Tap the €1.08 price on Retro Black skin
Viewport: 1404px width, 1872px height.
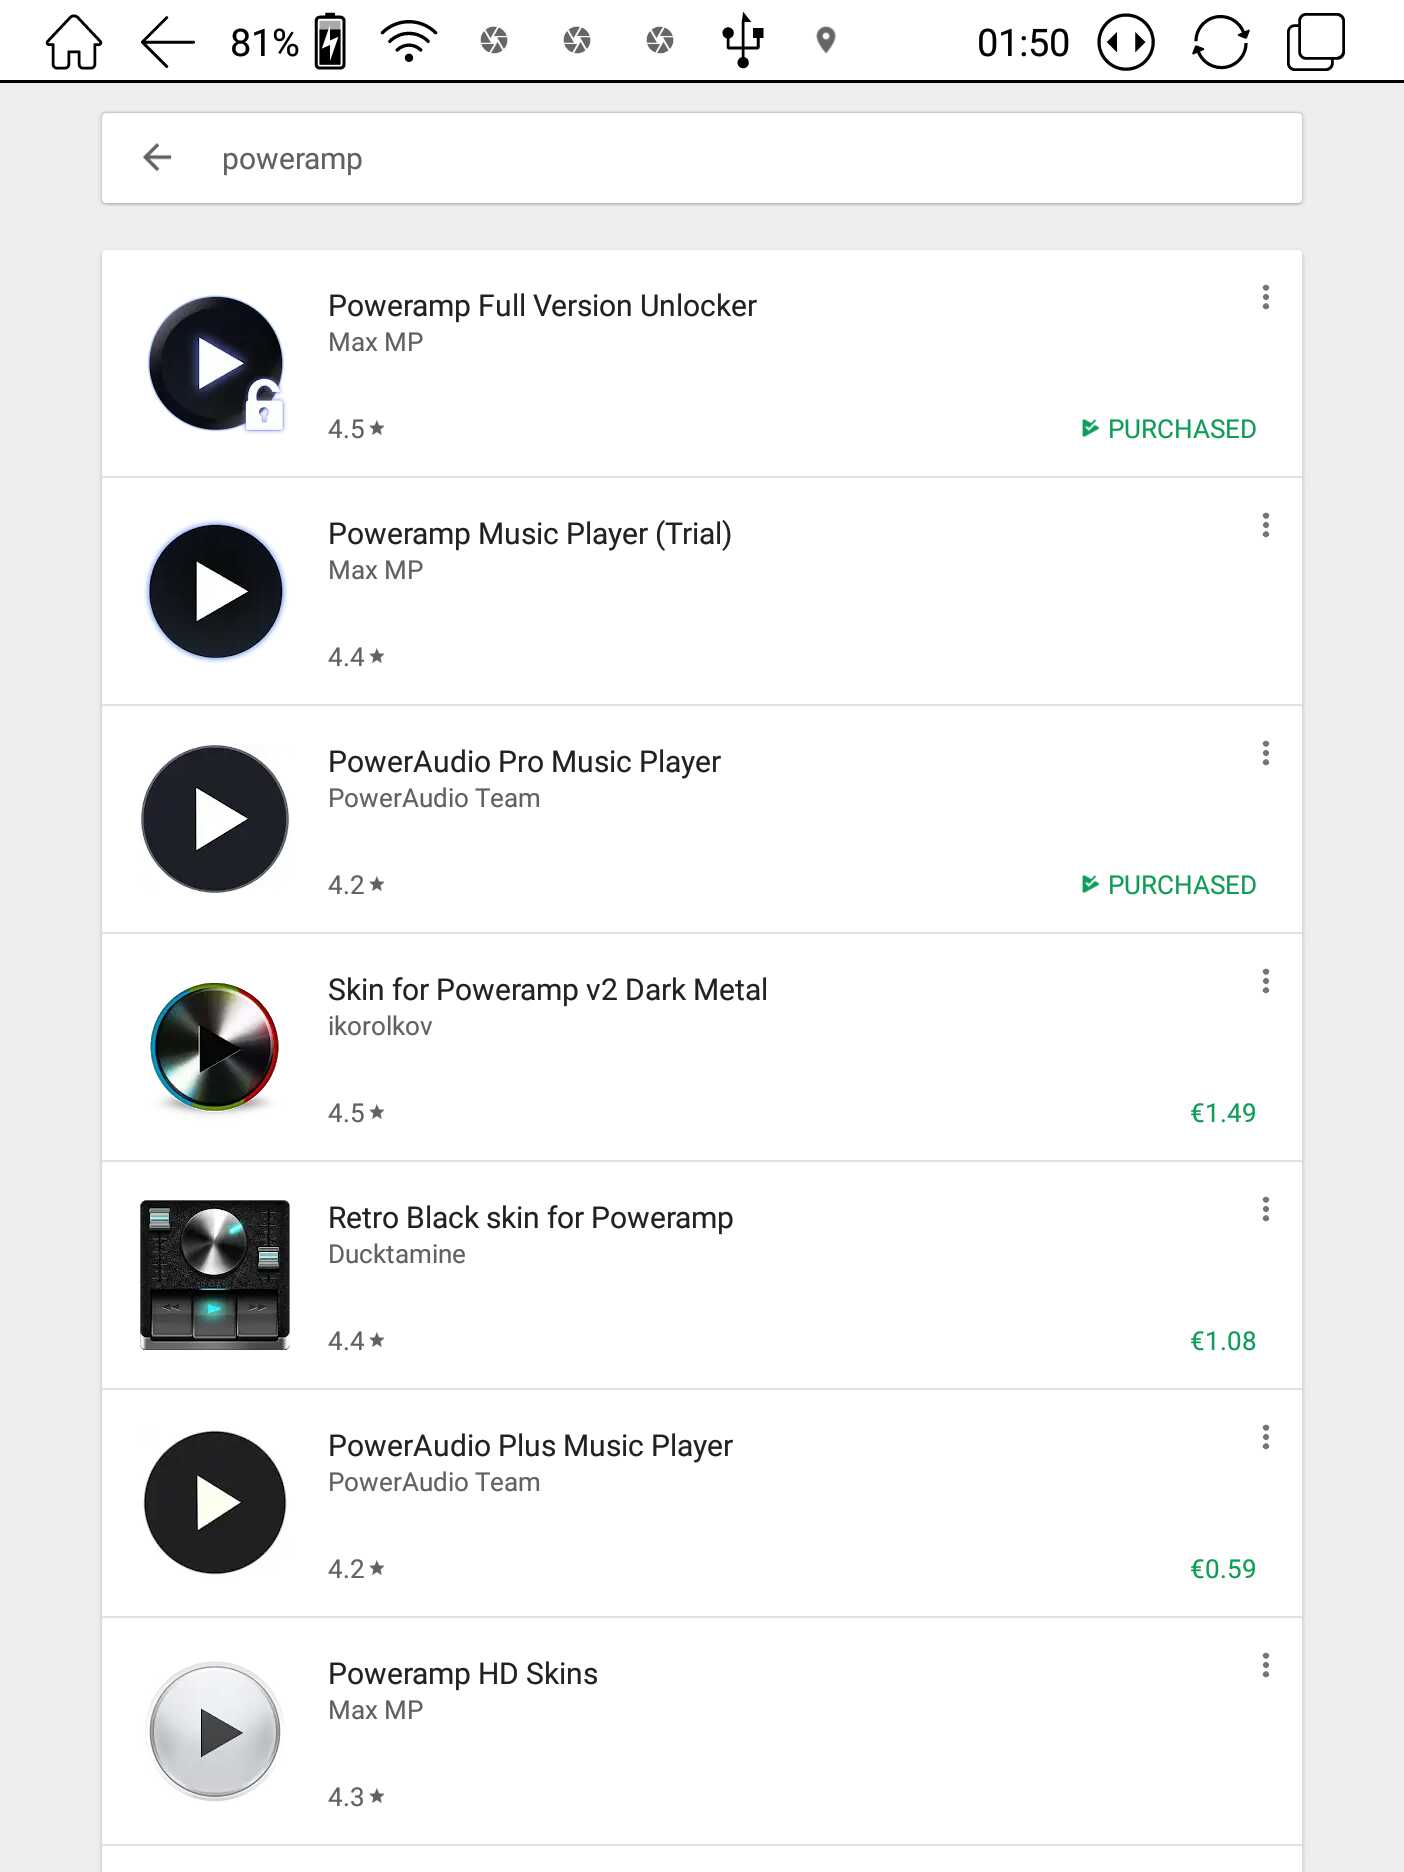pyautogui.click(x=1222, y=1341)
